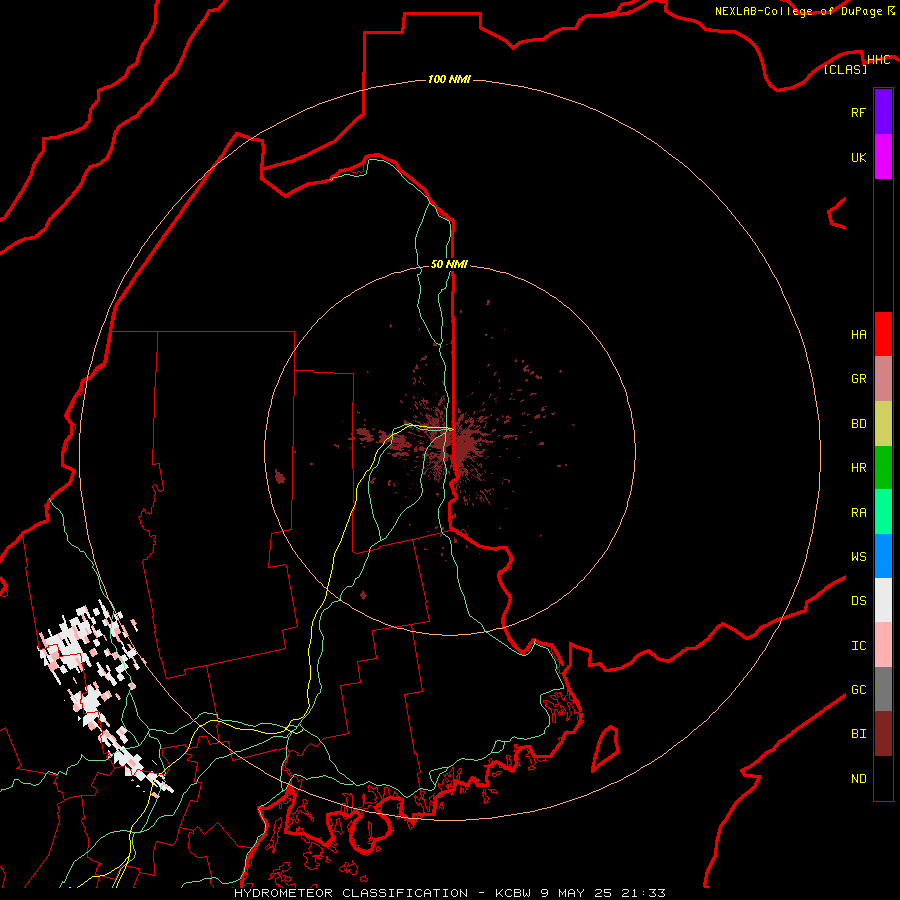Click the [CLAS] units label
900x900 pixels.
(x=845, y=69)
